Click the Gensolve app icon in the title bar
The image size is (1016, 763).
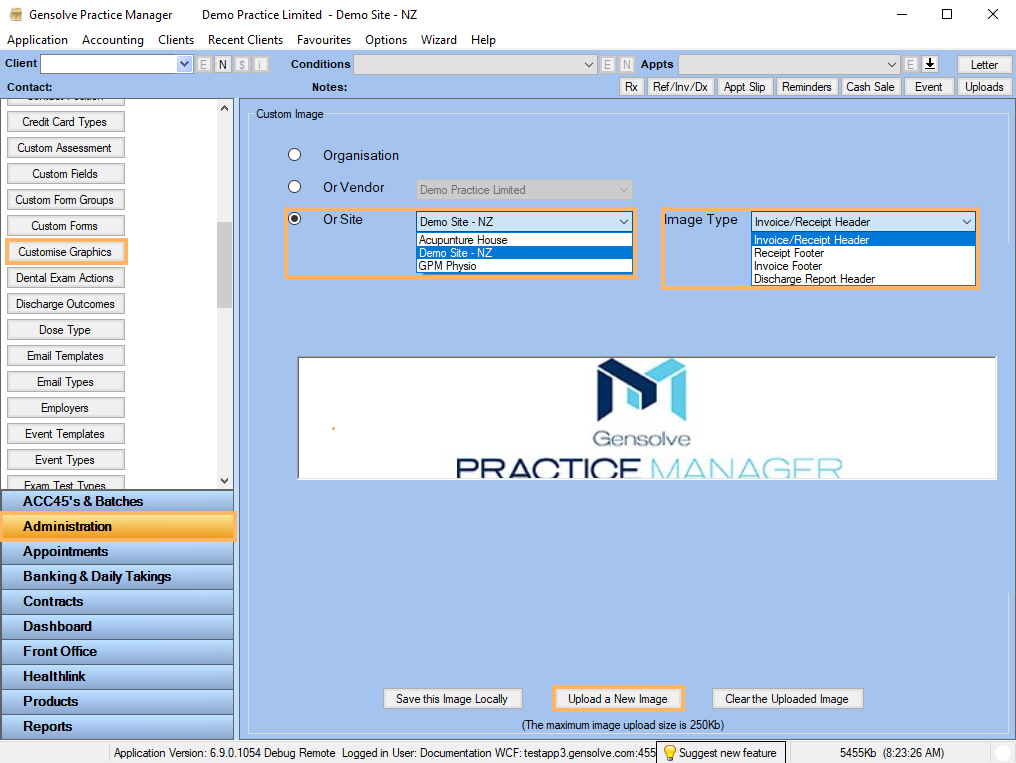(x=16, y=14)
